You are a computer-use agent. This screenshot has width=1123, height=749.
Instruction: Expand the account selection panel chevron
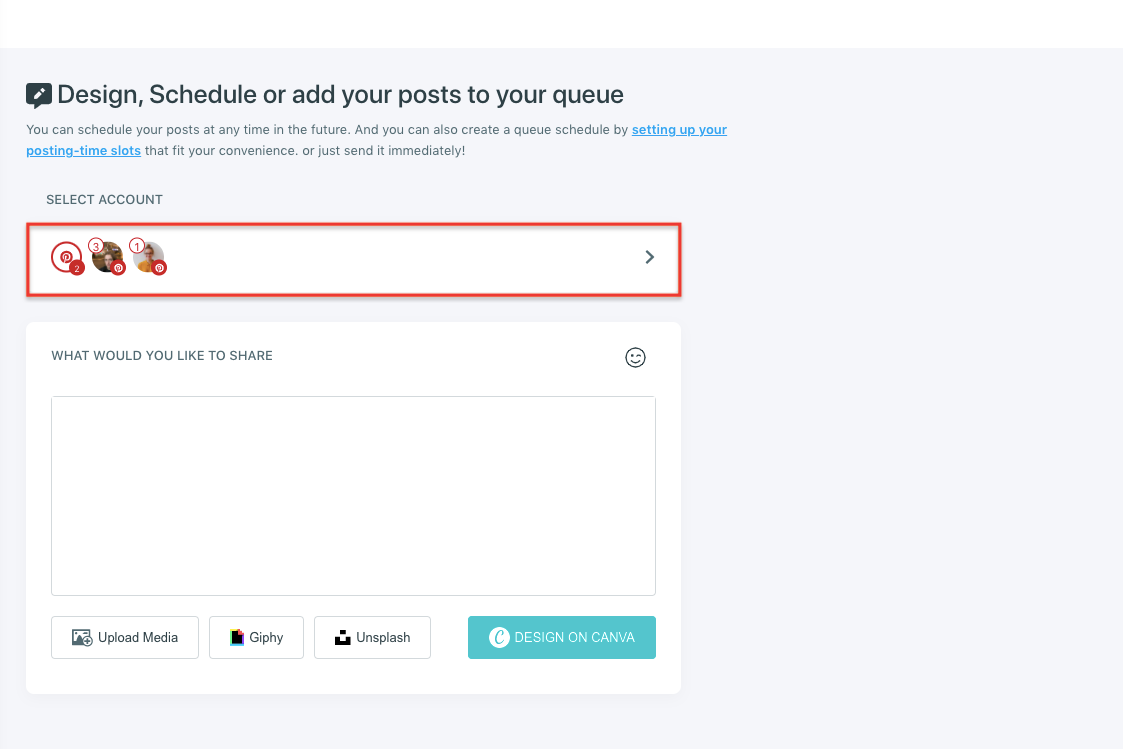pos(649,257)
